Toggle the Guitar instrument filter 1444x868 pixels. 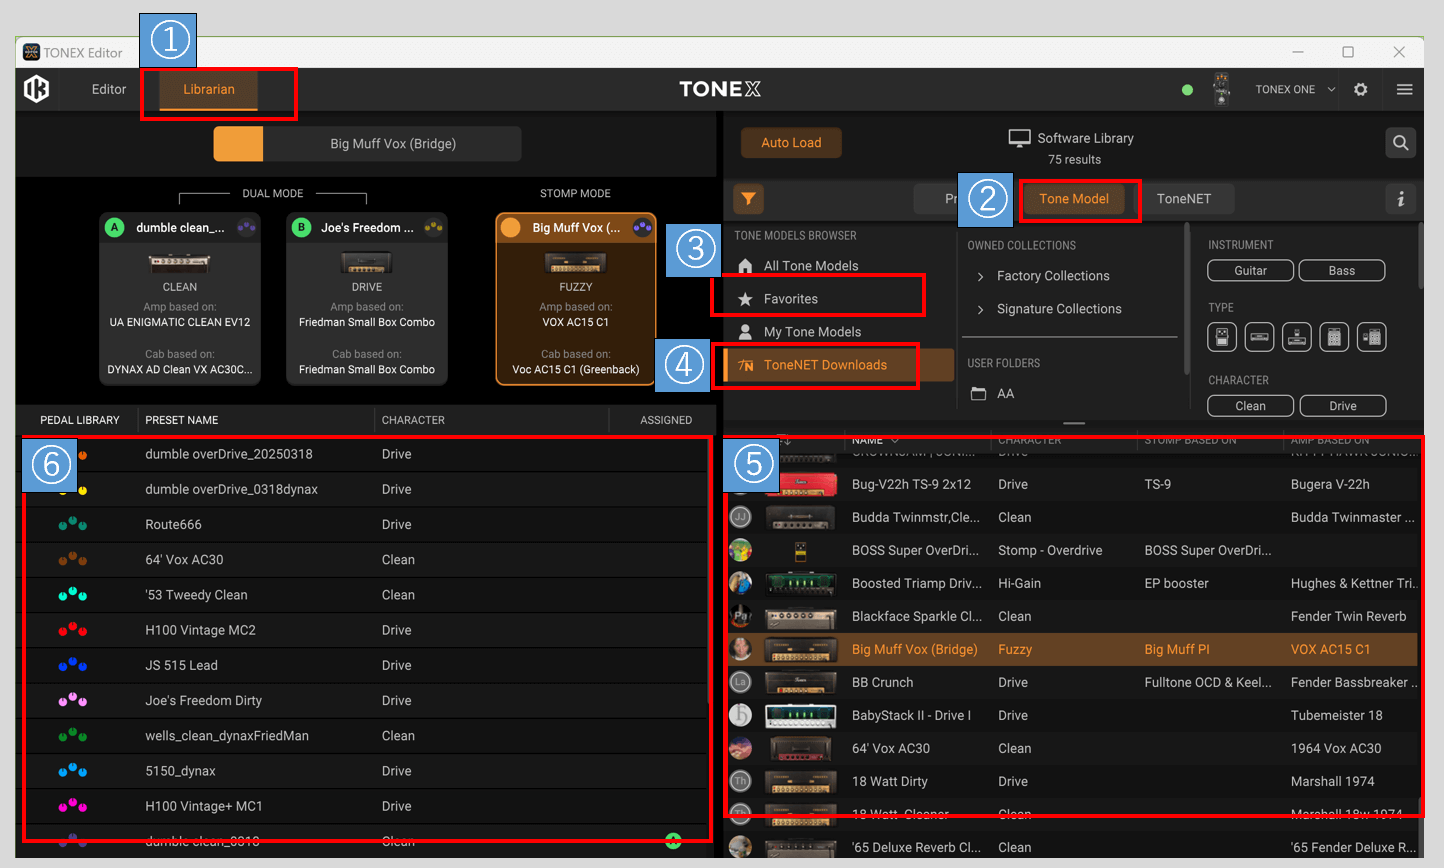1250,270
